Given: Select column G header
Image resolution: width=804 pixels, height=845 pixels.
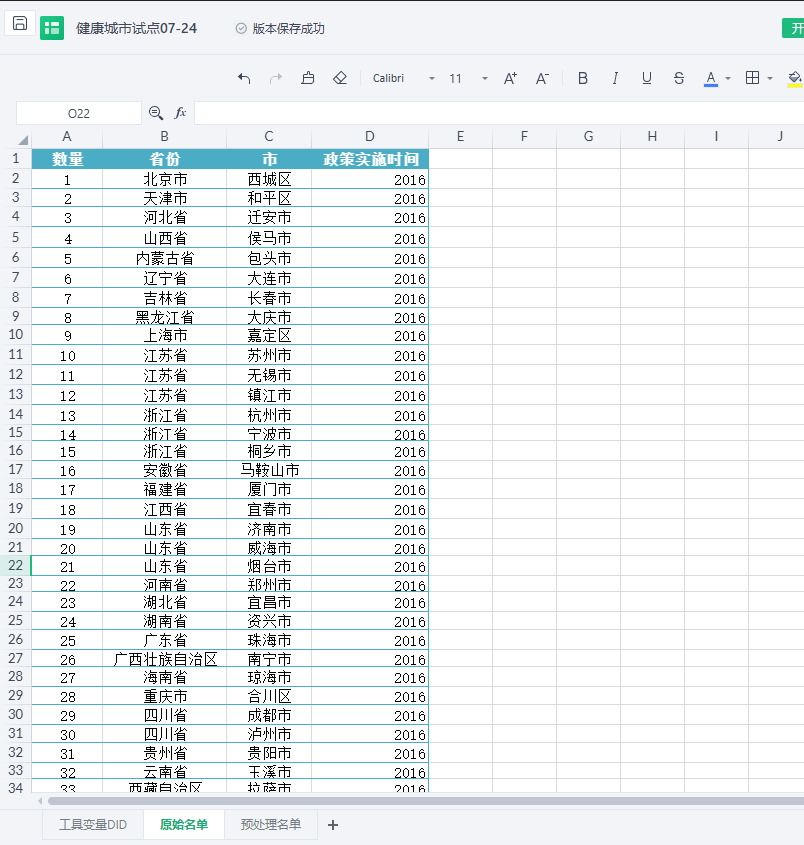Looking at the screenshot, I should 588,137.
